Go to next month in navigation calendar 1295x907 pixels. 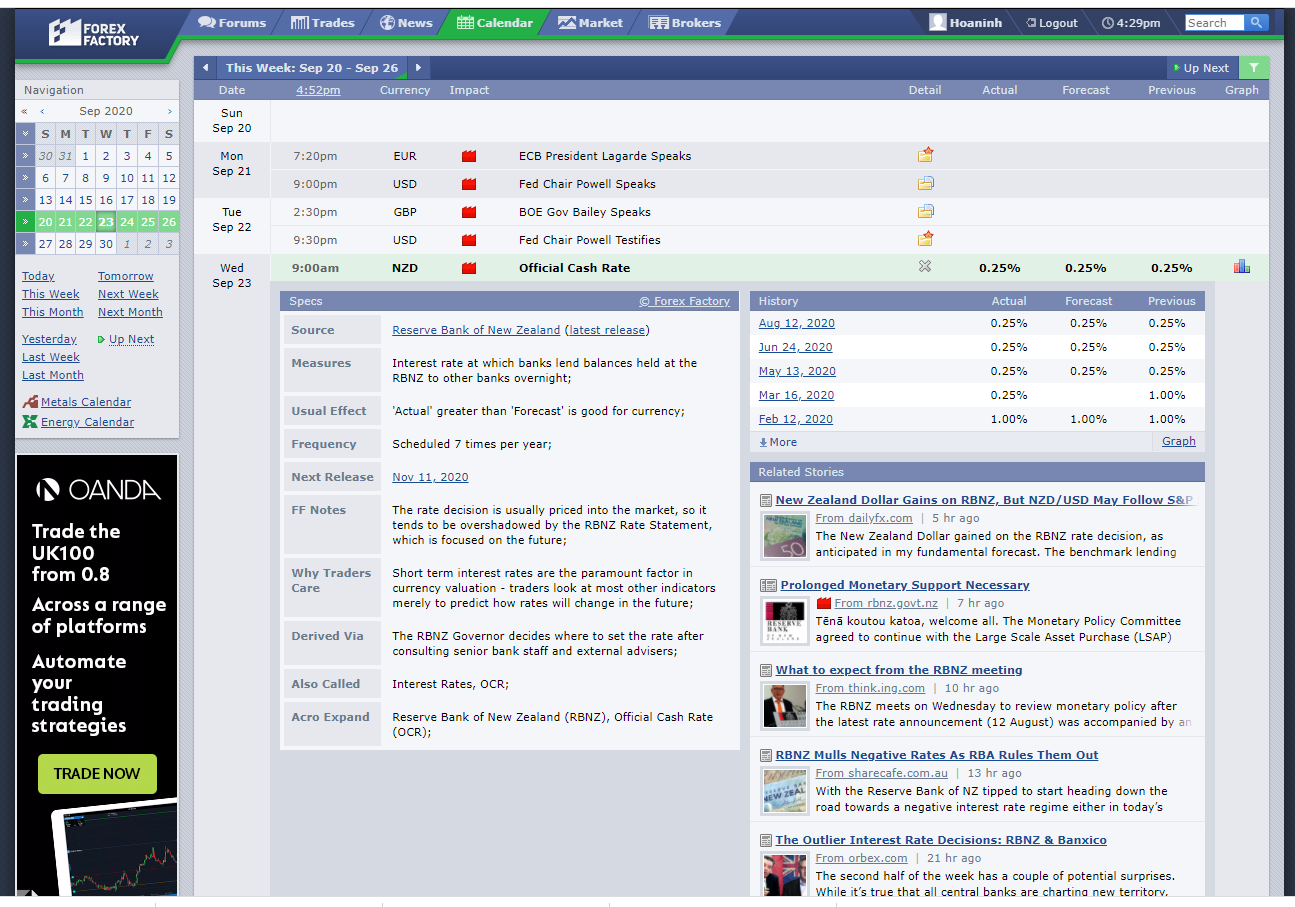[x=170, y=111]
